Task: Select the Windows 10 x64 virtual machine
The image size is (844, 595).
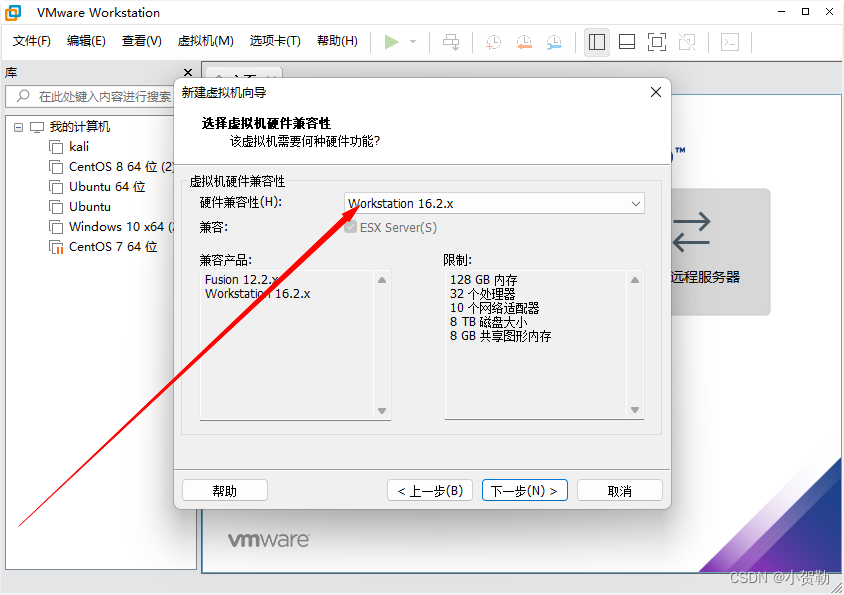Action: click(122, 227)
